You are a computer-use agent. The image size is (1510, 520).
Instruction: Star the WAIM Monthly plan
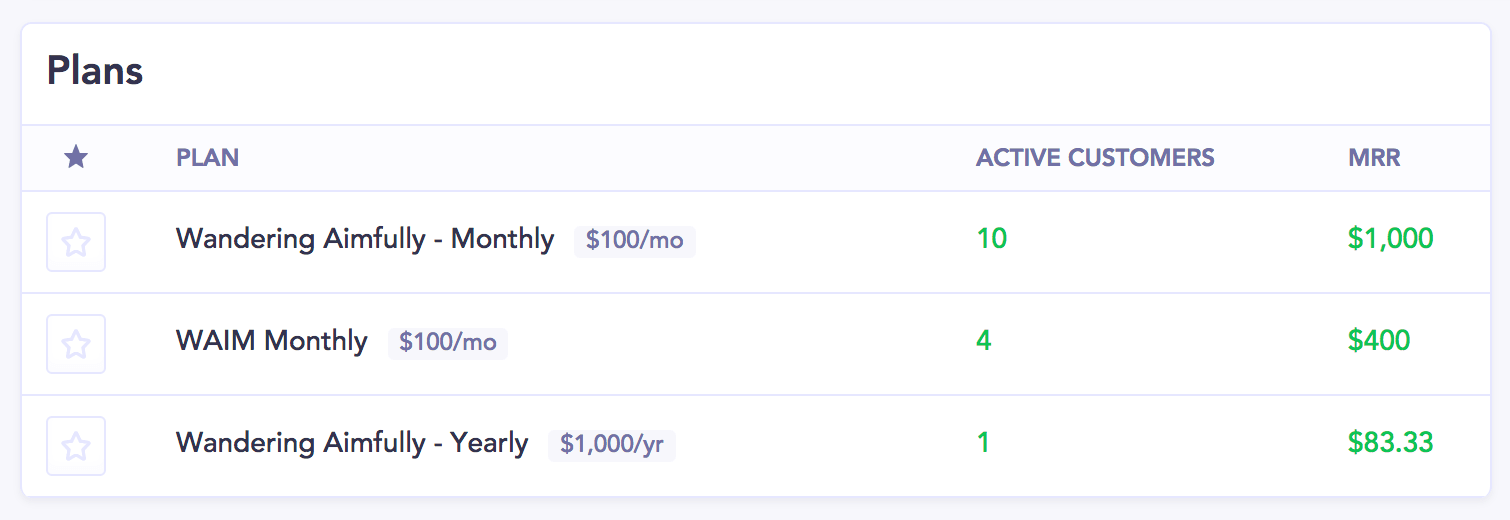[x=76, y=344]
